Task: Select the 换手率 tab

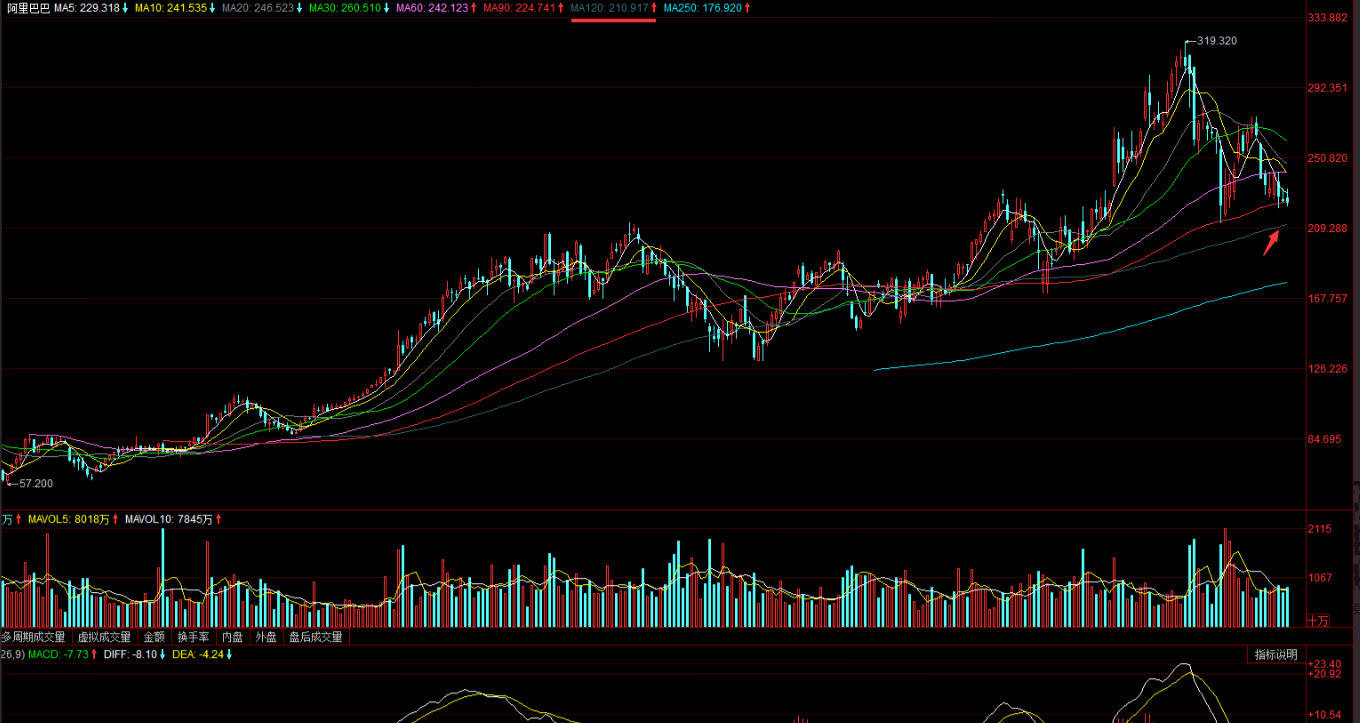Action: tap(194, 637)
